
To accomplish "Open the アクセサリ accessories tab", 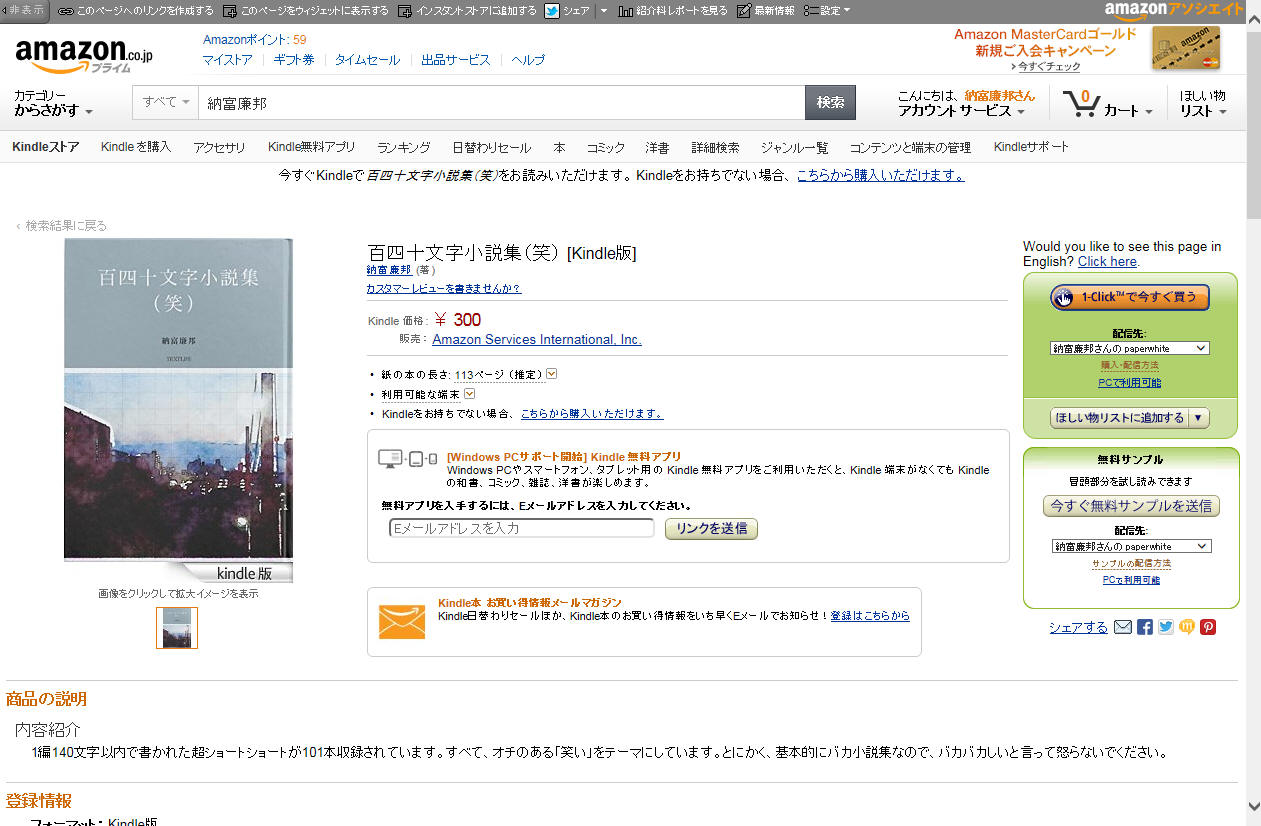I will coord(219,147).
